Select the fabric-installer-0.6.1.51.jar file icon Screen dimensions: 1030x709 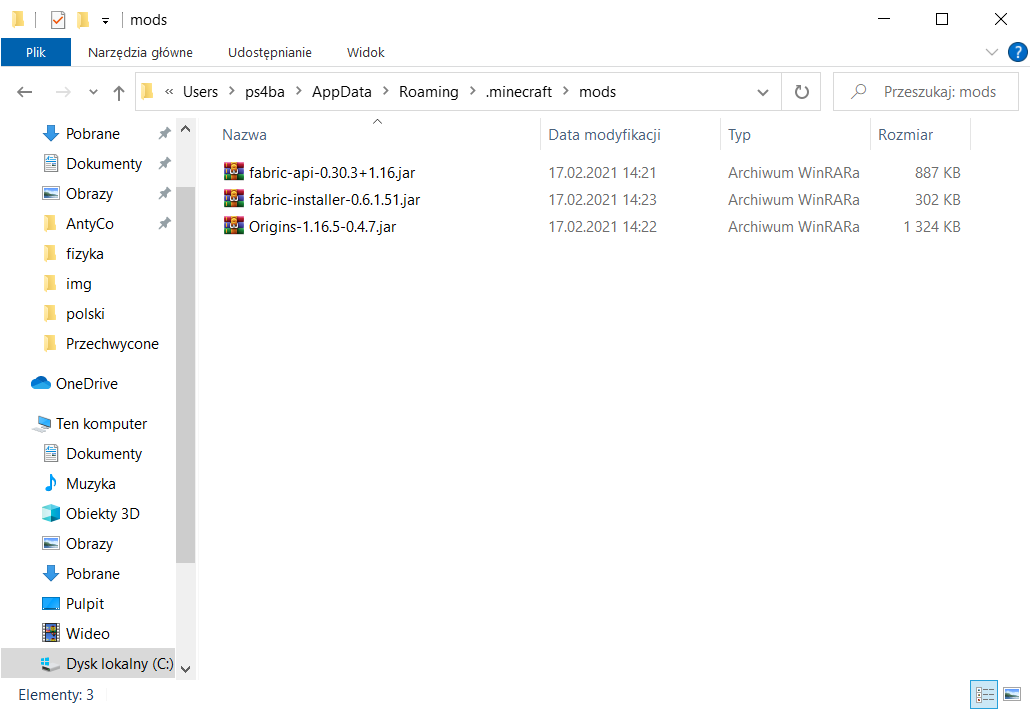[x=234, y=199]
